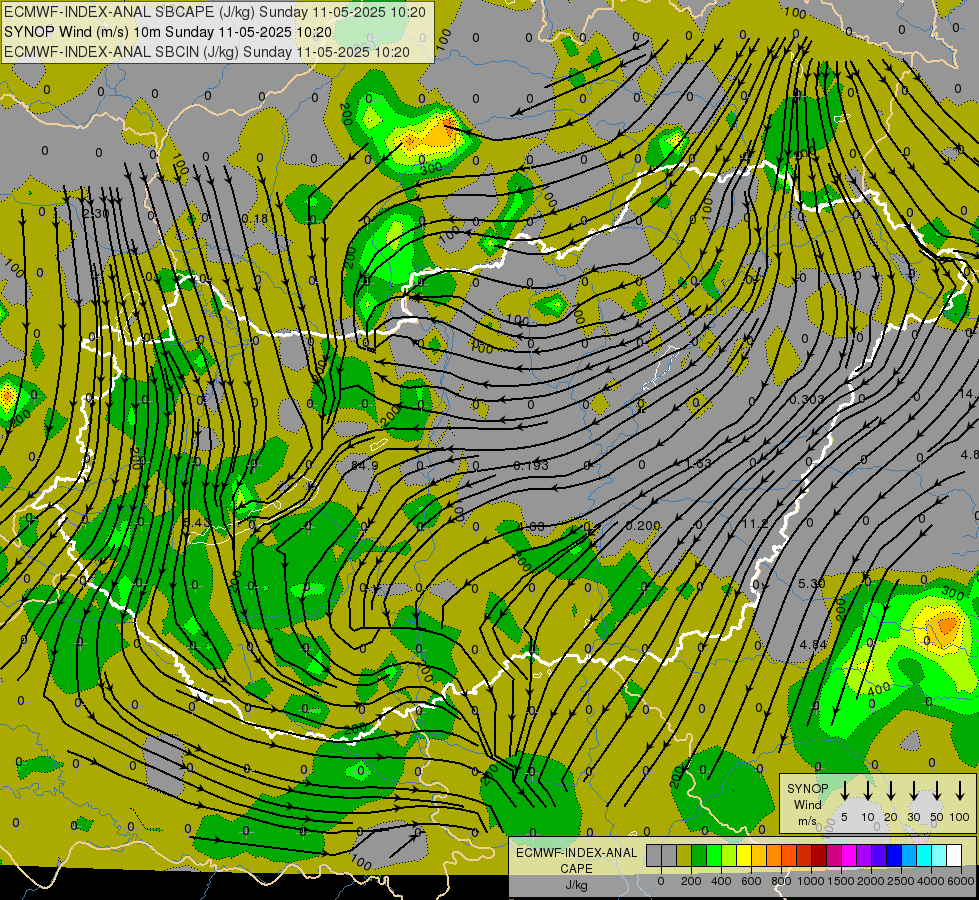The image size is (979, 900).
Task: Click the 30 m/s wind arrow in legend
Action: tap(913, 791)
